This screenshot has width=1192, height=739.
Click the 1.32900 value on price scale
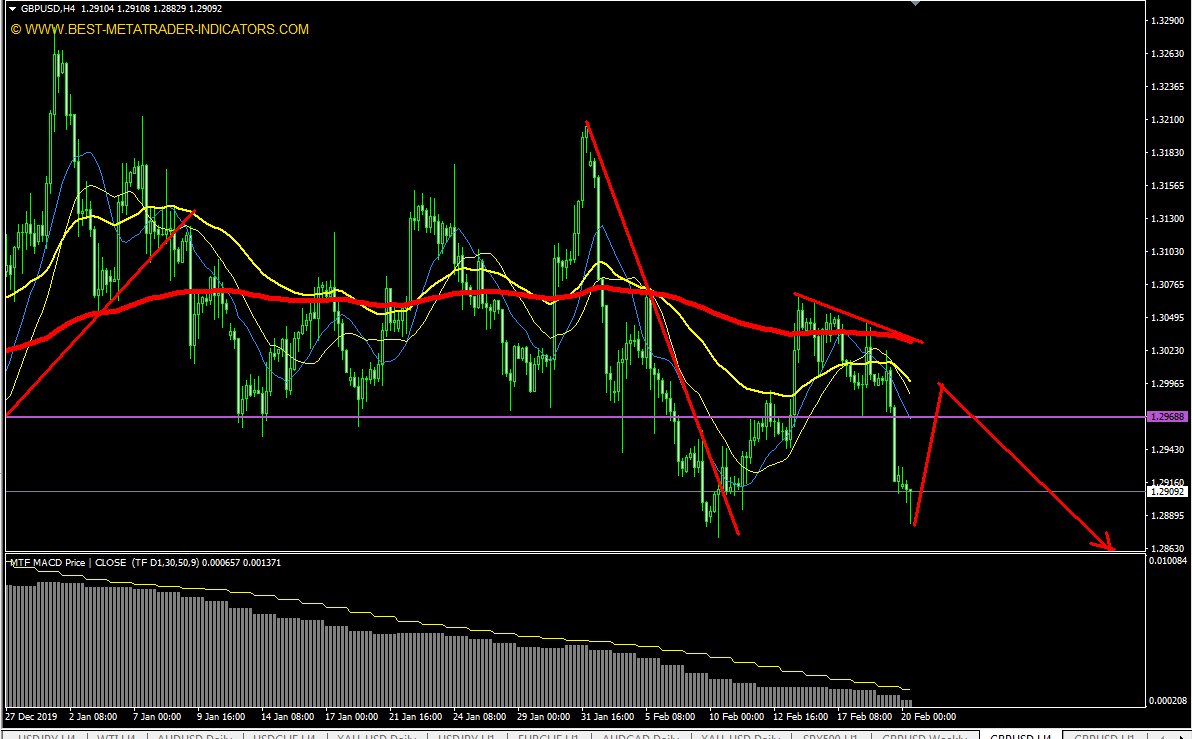[x=1166, y=21]
